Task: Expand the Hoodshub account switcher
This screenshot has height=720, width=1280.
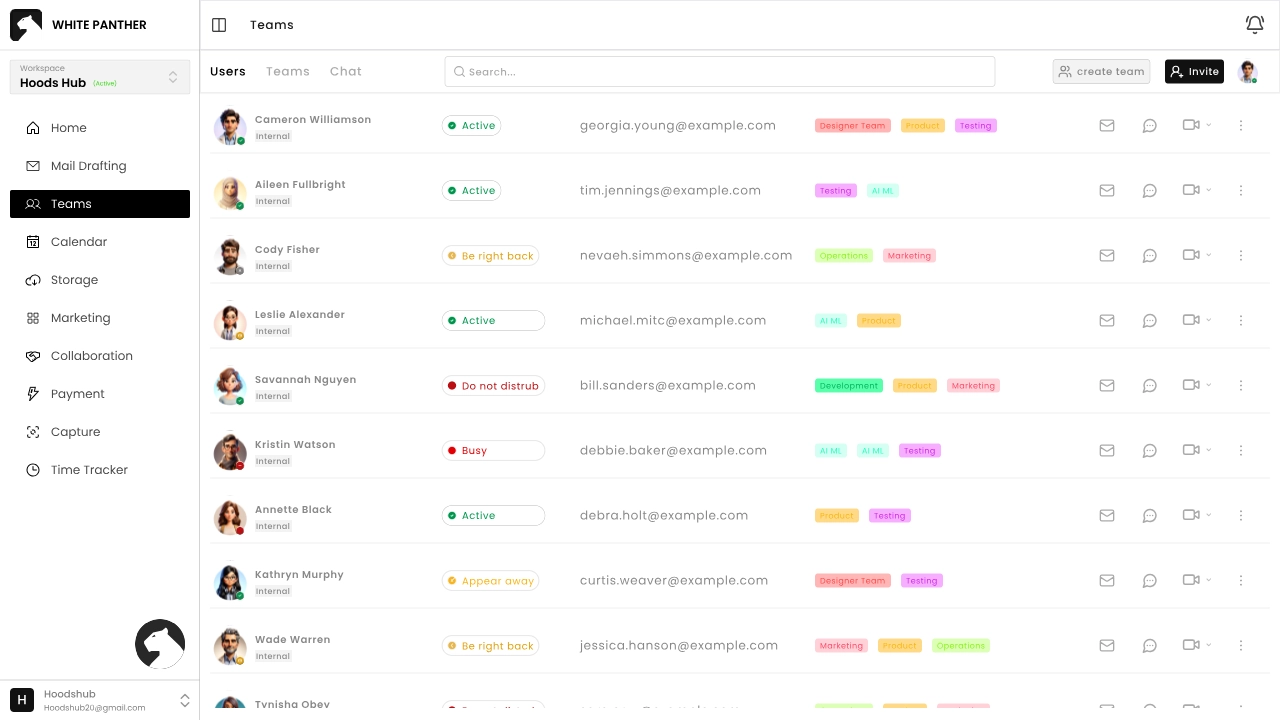Action: [x=184, y=700]
